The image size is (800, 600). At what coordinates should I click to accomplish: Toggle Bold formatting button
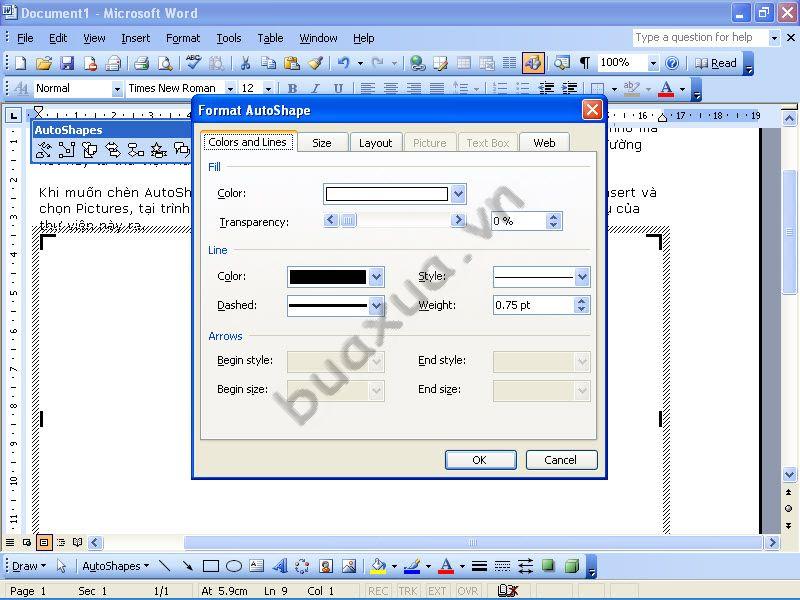tap(292, 89)
